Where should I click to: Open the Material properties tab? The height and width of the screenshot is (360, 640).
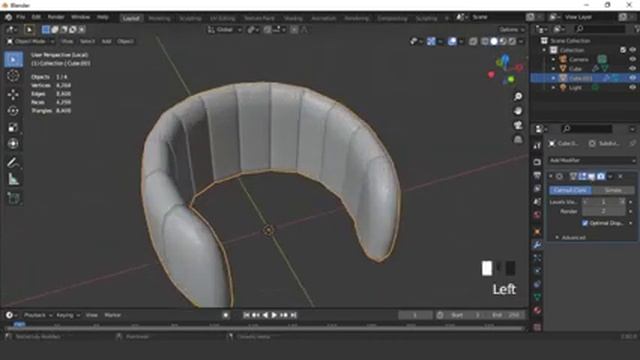(x=537, y=311)
